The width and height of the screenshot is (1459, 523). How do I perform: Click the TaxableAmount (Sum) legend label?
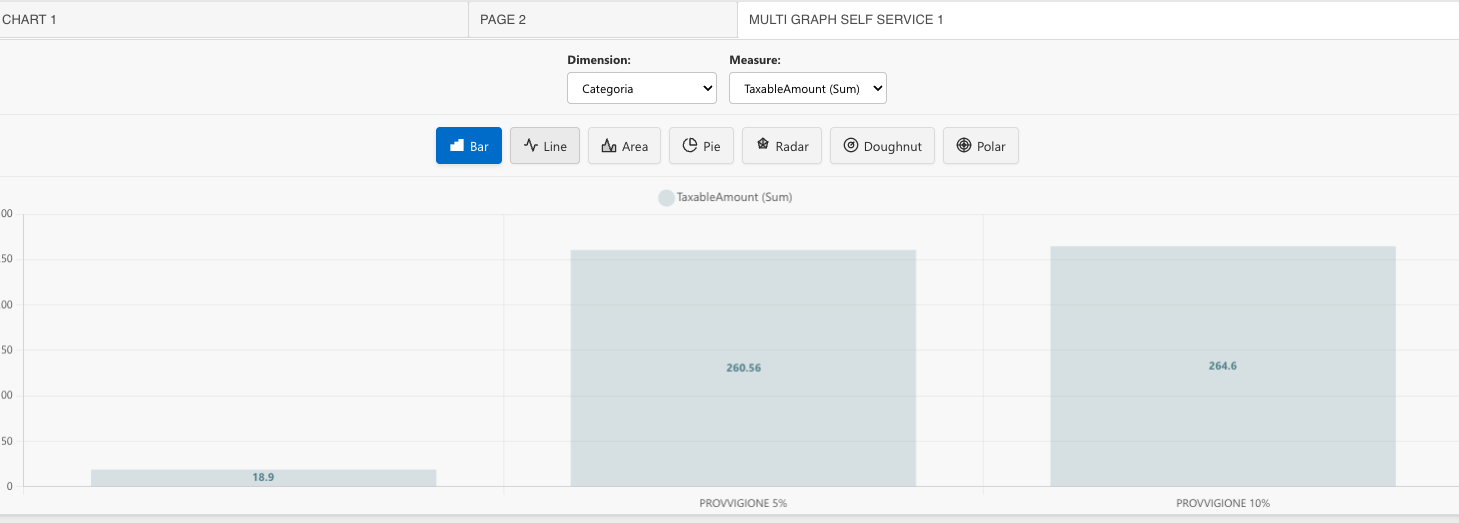pos(734,198)
